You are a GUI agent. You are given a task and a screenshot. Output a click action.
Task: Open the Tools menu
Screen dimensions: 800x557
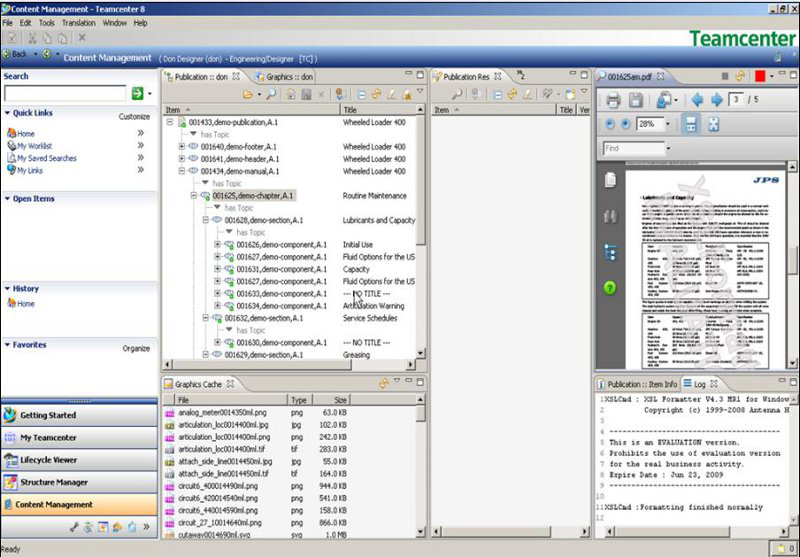(x=46, y=23)
